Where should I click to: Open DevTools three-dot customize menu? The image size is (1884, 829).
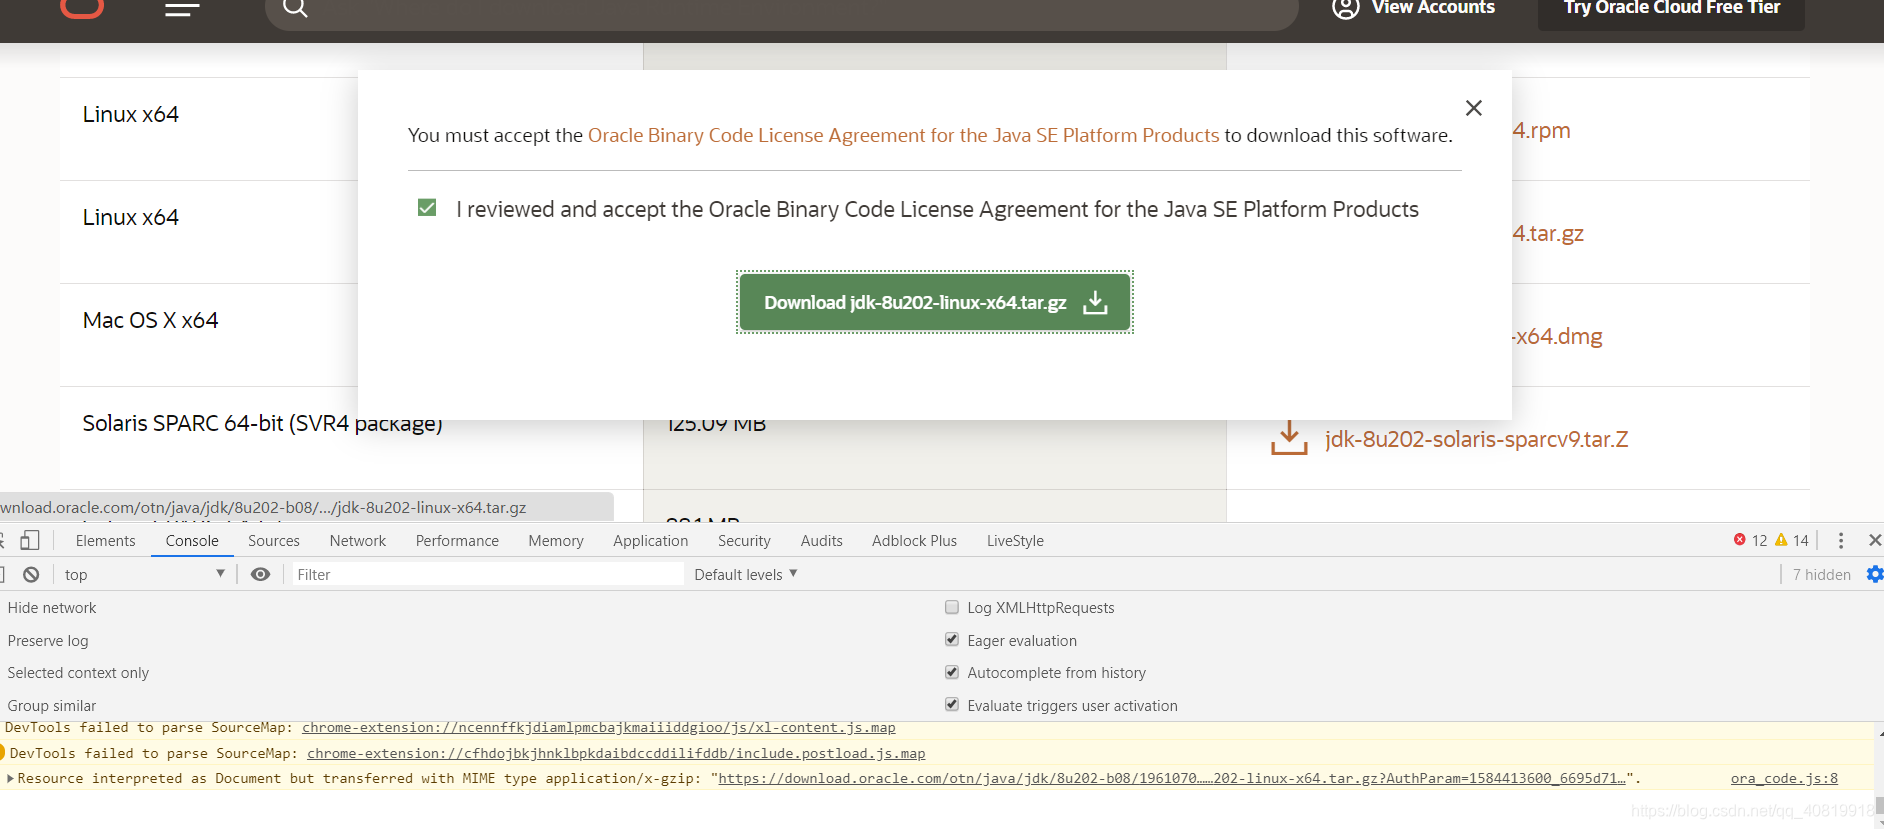1840,540
